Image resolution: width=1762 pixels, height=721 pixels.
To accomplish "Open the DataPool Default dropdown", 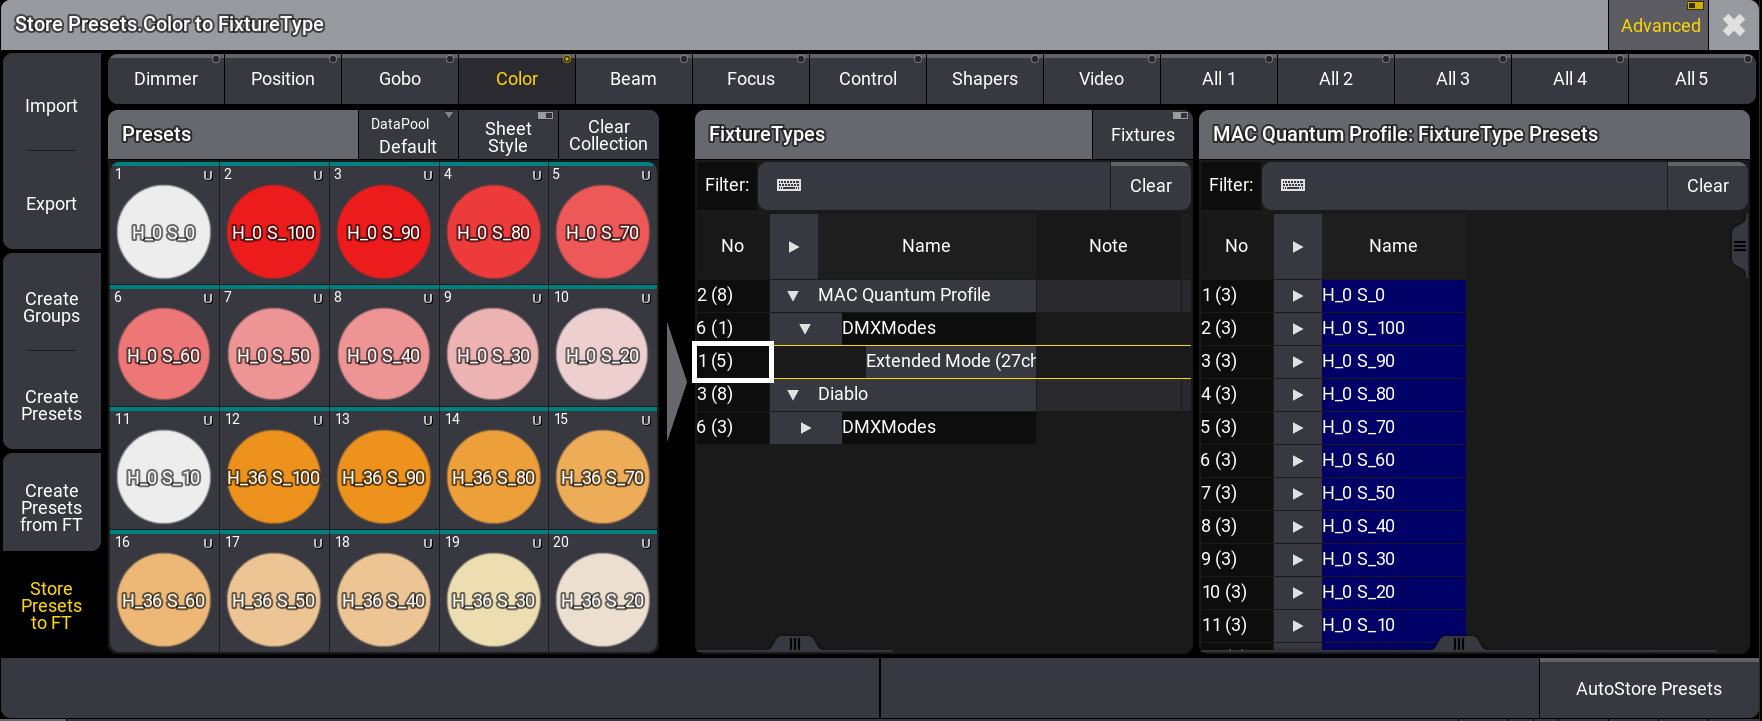I will tap(407, 135).
